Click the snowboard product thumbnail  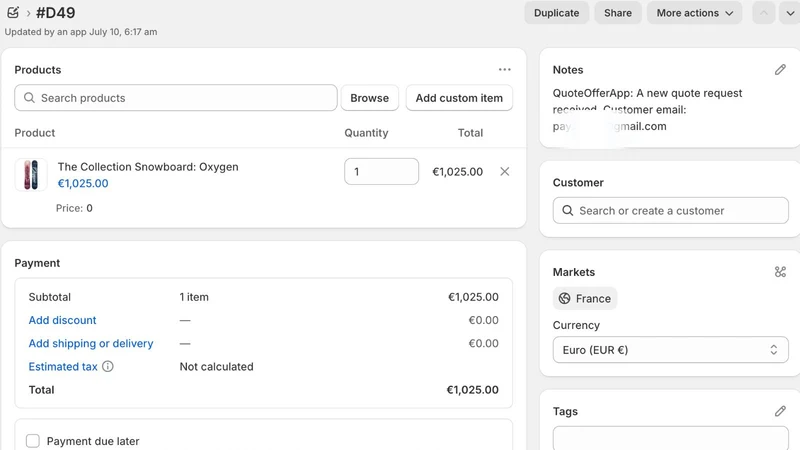31,174
